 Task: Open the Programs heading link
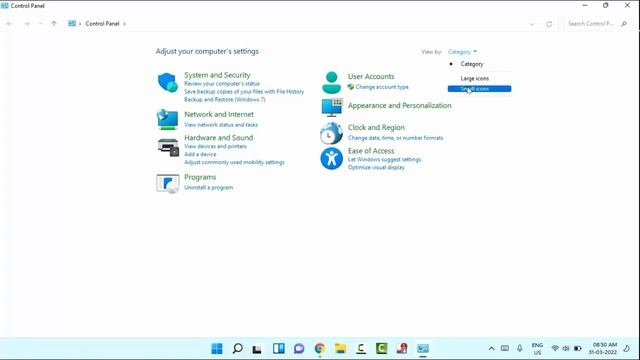[x=200, y=177]
